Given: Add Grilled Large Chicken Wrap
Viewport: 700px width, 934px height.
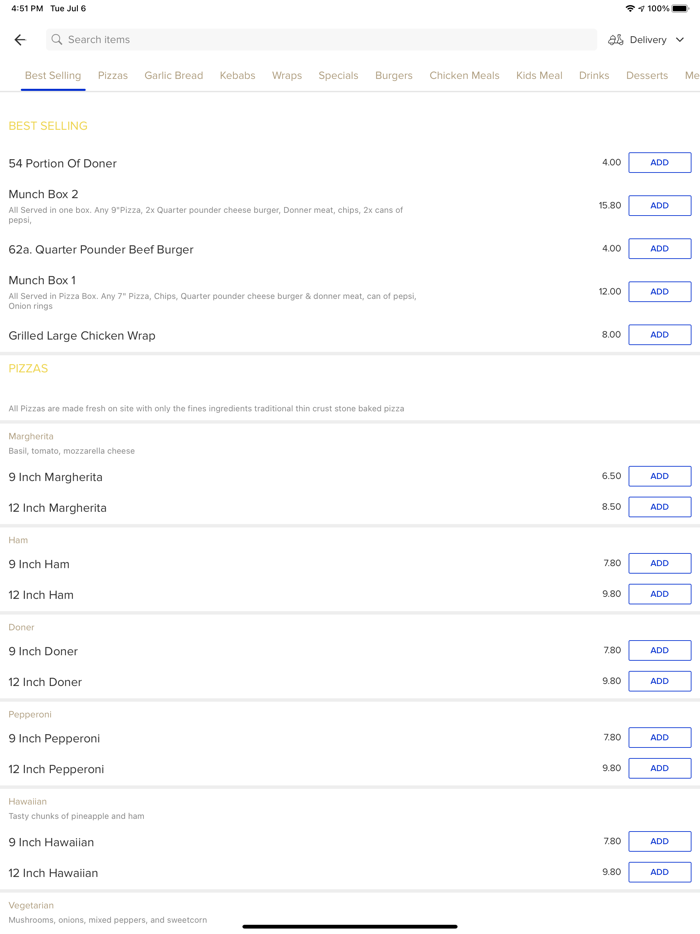Looking at the screenshot, I should (x=659, y=335).
